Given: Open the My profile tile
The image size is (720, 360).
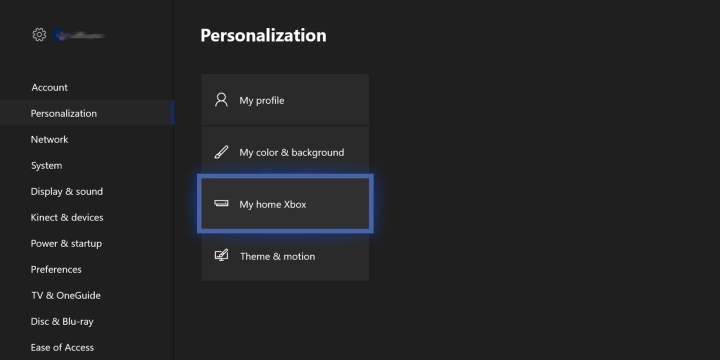Looking at the screenshot, I should click(x=285, y=100).
